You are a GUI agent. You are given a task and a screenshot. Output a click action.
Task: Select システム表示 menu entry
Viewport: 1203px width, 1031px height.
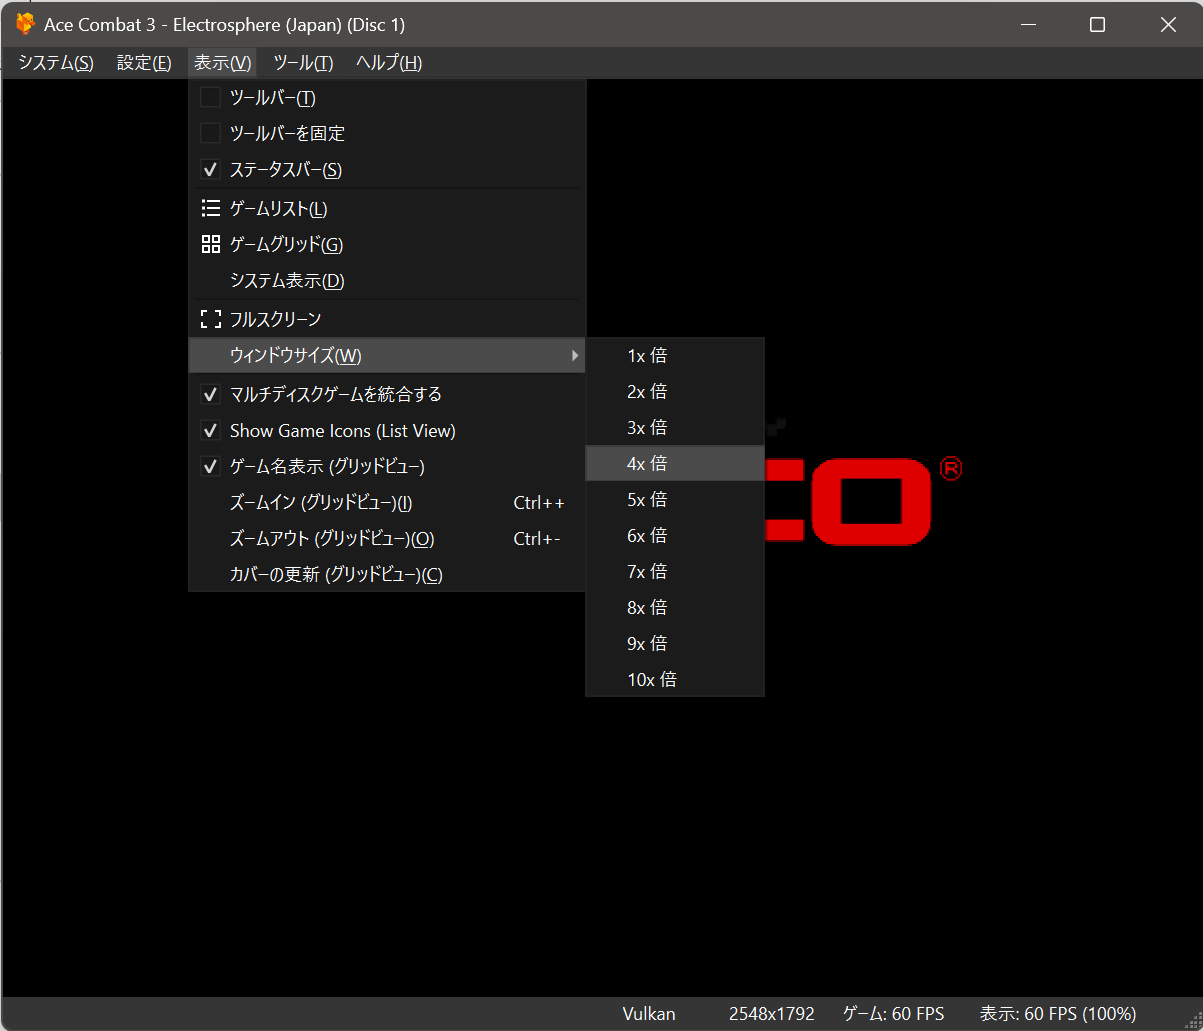(386, 281)
